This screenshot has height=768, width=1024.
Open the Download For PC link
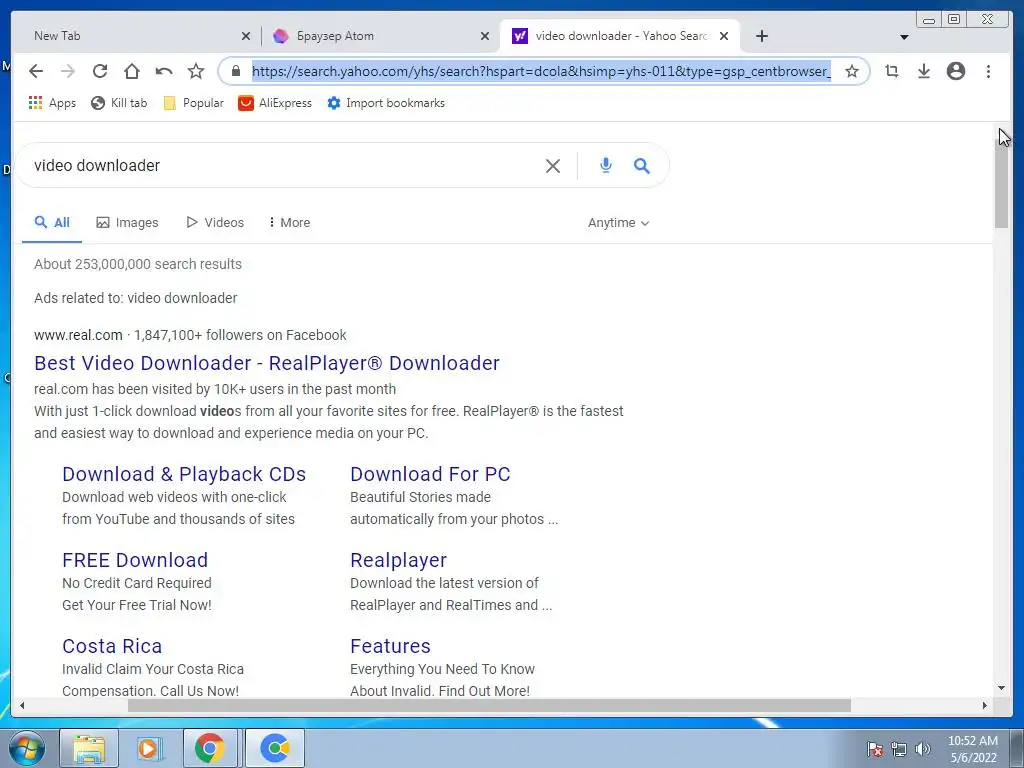(430, 474)
